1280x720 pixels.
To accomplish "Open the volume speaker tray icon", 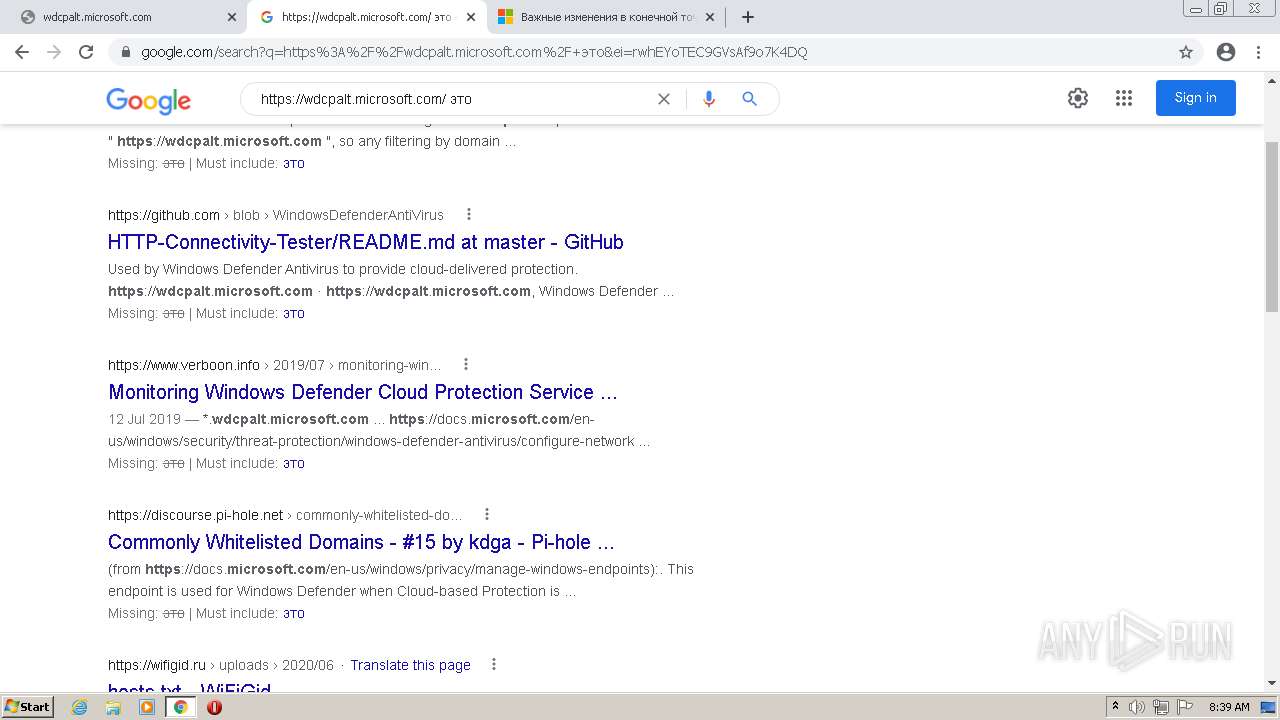I will [1137, 707].
